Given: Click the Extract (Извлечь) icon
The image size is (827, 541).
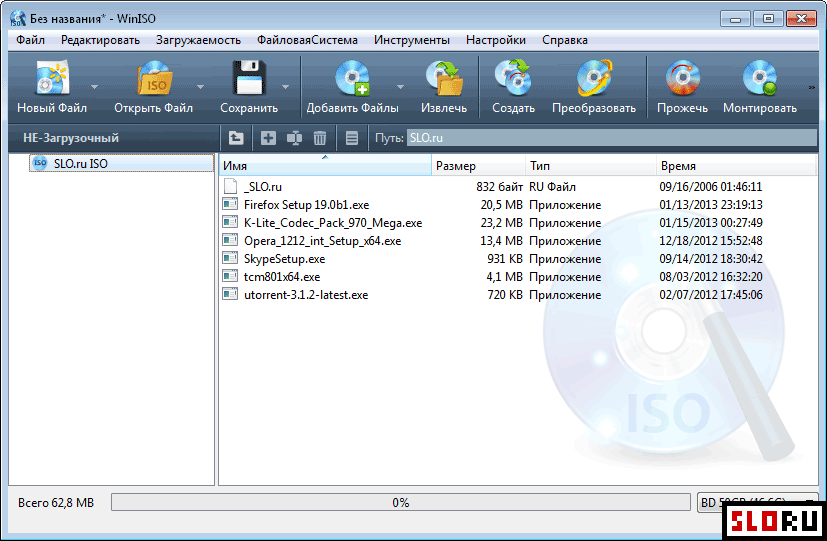Looking at the screenshot, I should click(444, 79).
